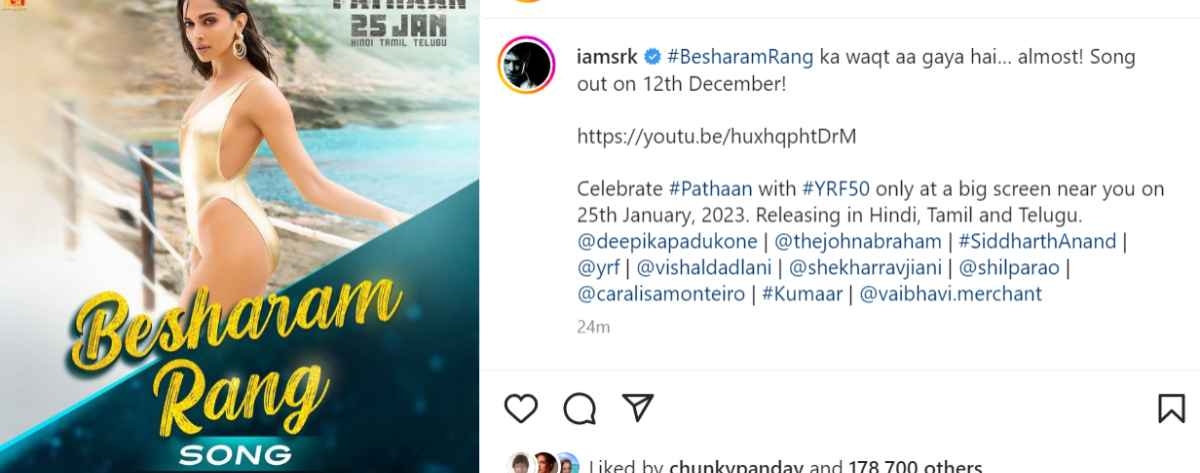Open the Besharam Rang song poster image
The height and width of the screenshot is (473, 1200).
(x=239, y=236)
